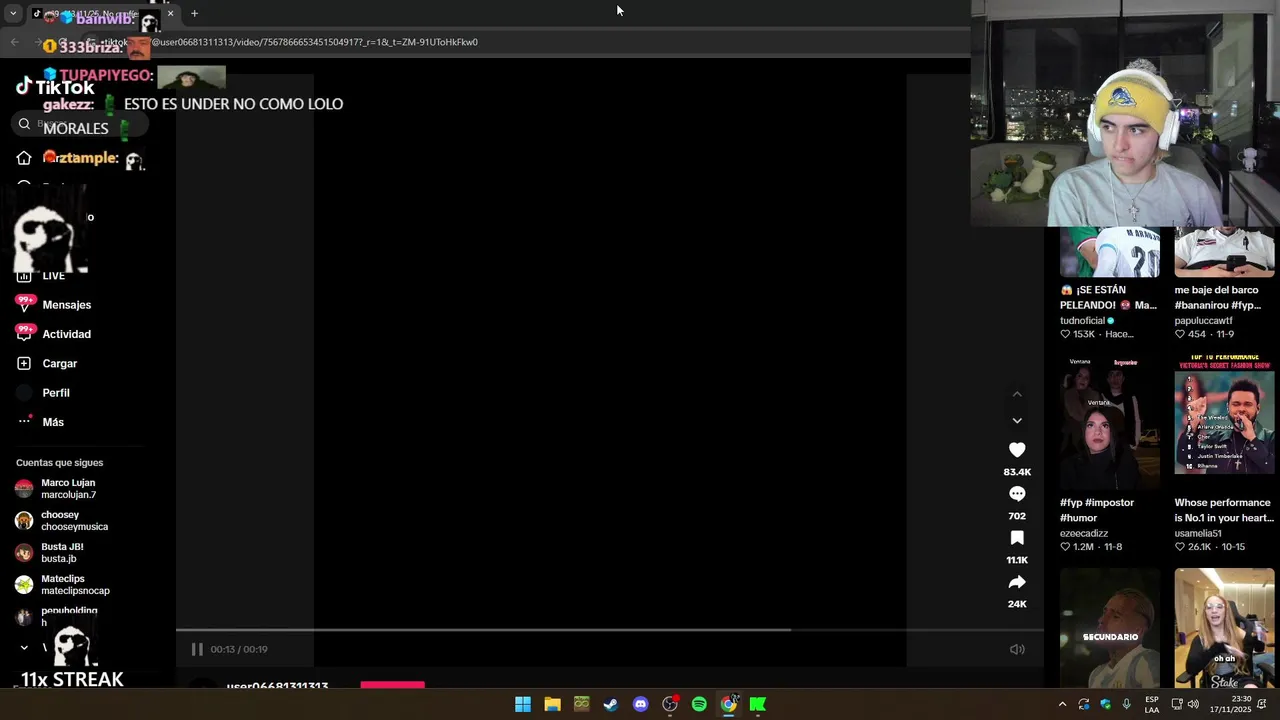The width and height of the screenshot is (1280, 720).
Task: Click the 26.1K likes count text
Action: tap(1201, 547)
